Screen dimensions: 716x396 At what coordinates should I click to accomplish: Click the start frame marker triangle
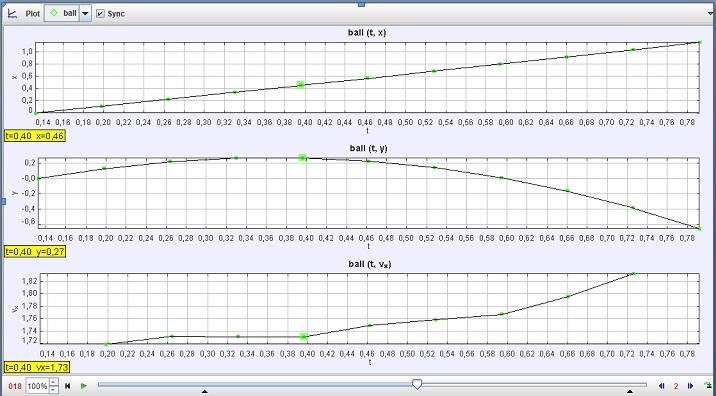coord(205,391)
